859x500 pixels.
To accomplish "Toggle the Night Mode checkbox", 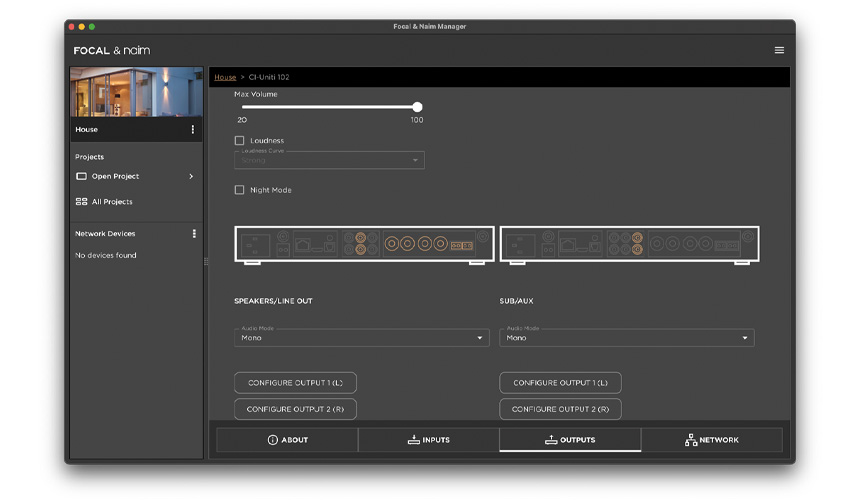I will click(239, 190).
